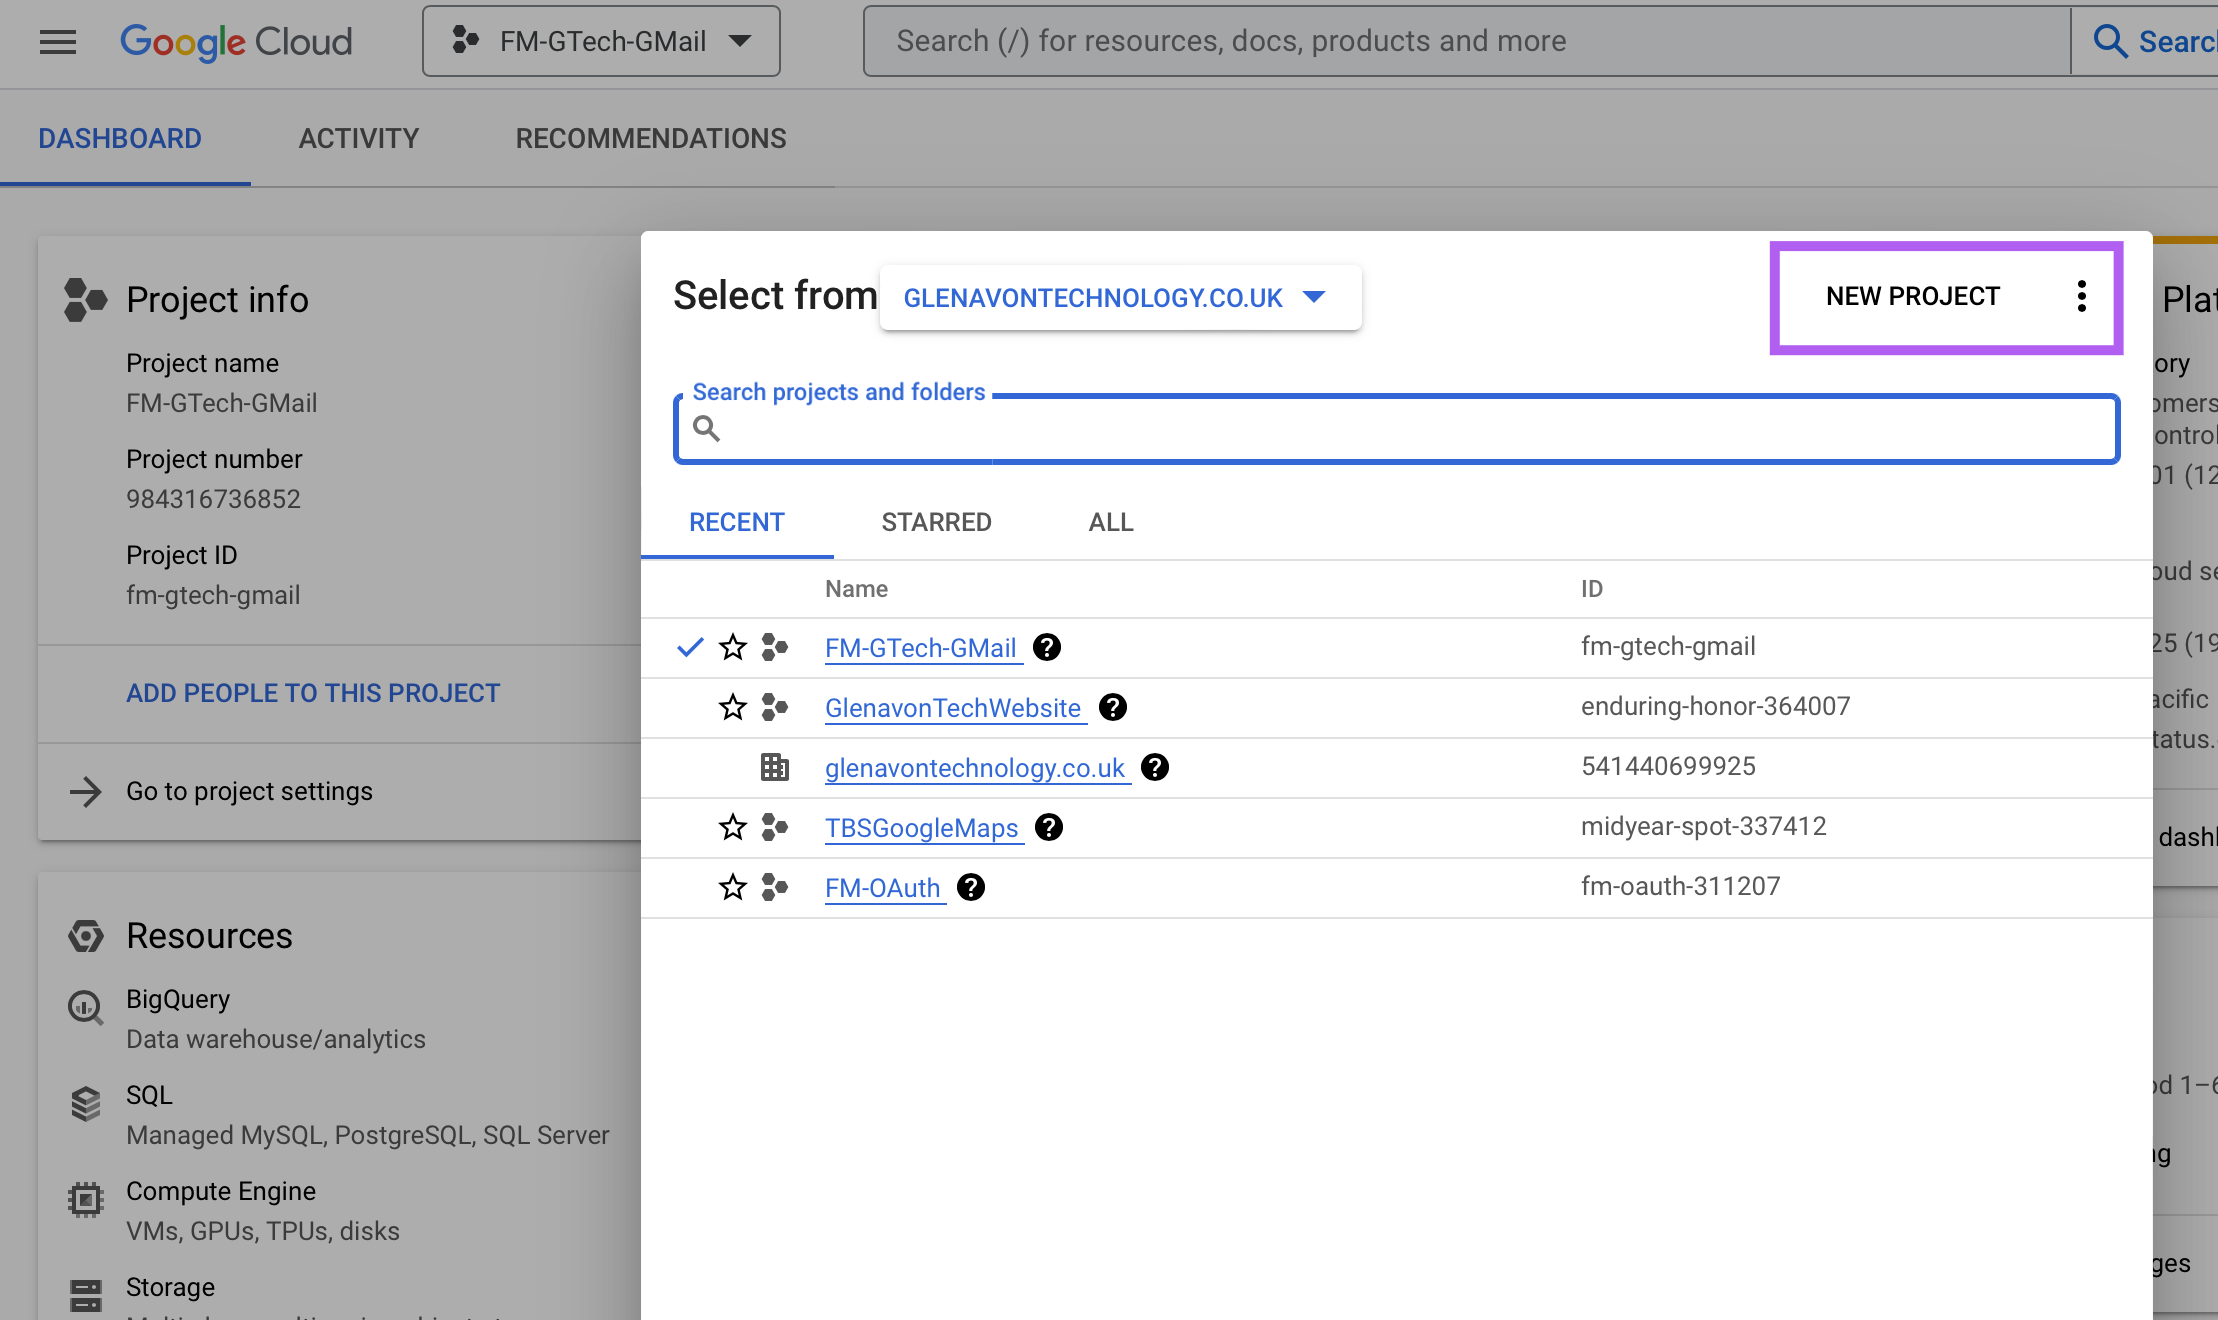Expand the GLENAVONTECHNOLOGY.CO.UK organization dropdown
The width and height of the screenshot is (2218, 1320).
[x=1120, y=297]
